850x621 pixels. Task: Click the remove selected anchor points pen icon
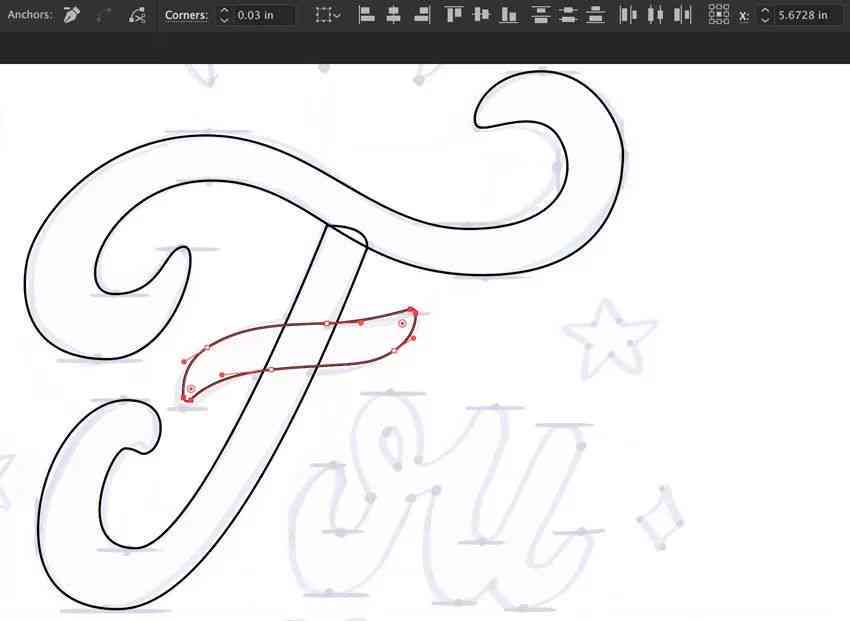[71, 15]
